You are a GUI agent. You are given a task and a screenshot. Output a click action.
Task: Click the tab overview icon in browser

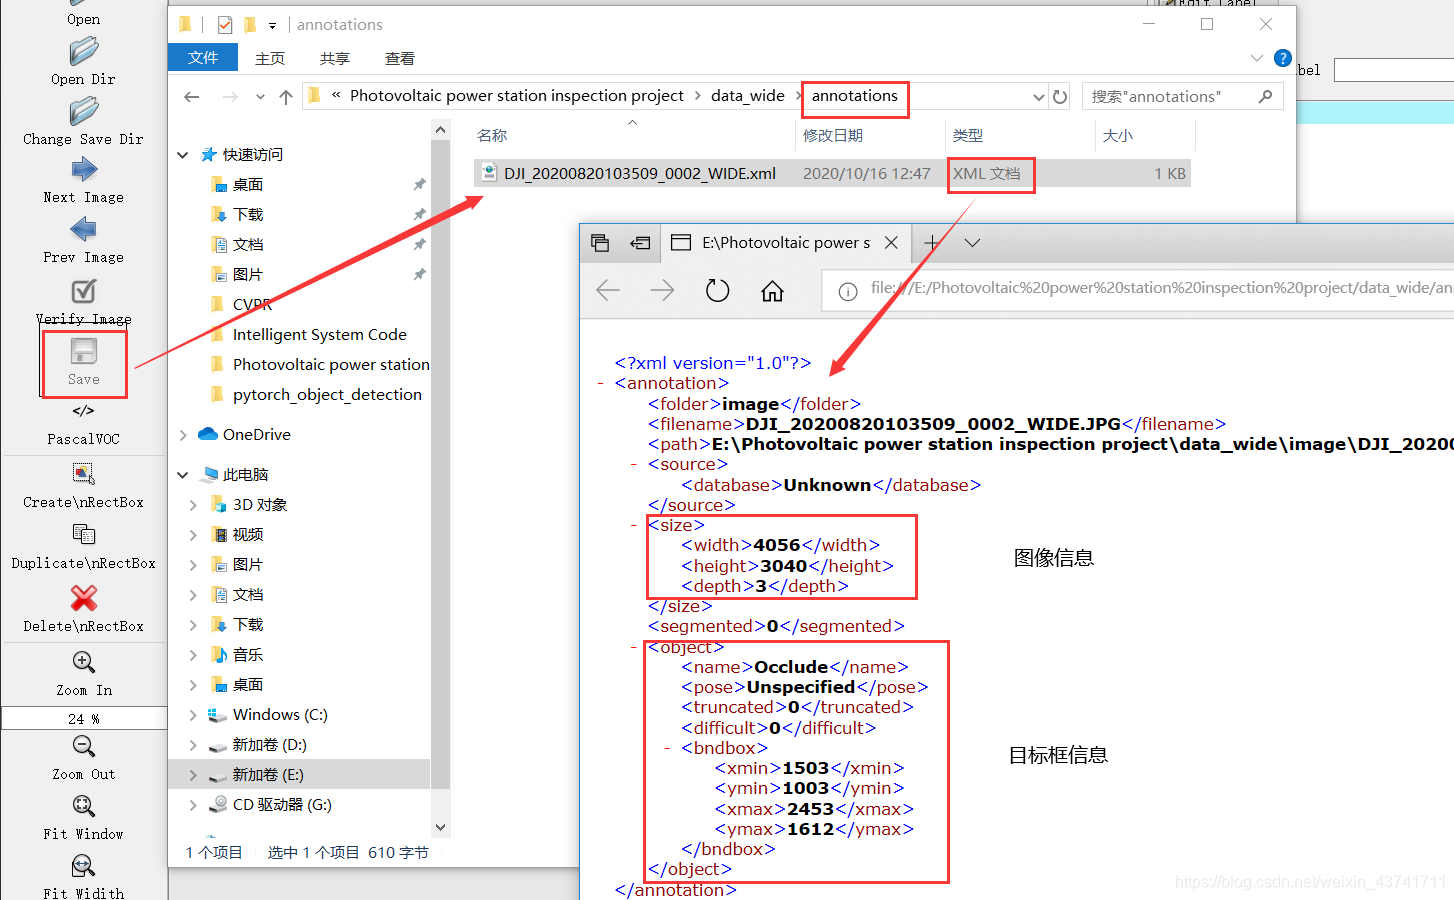pos(600,243)
